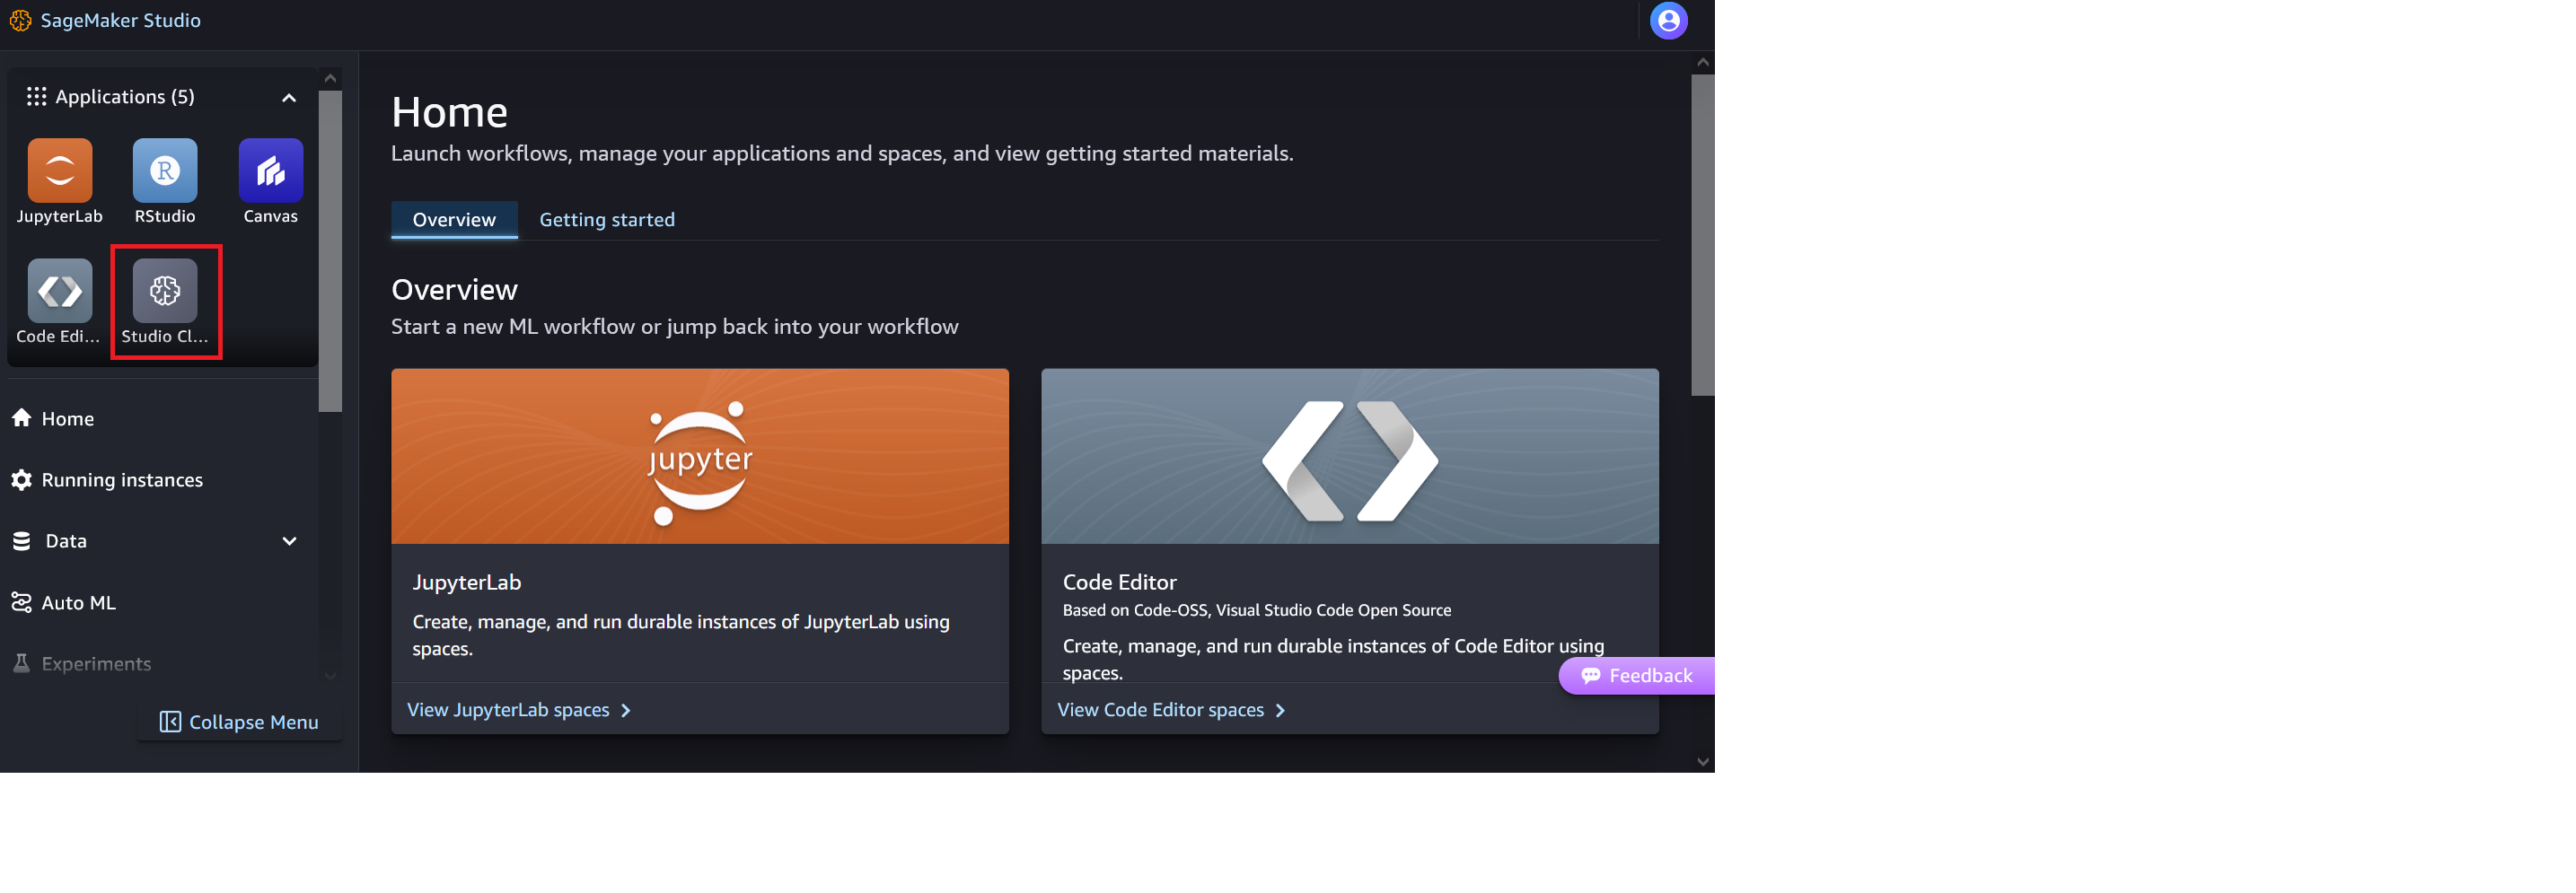The width and height of the screenshot is (2576, 893).
Task: Click the Collapse Menu button
Action: (240, 722)
